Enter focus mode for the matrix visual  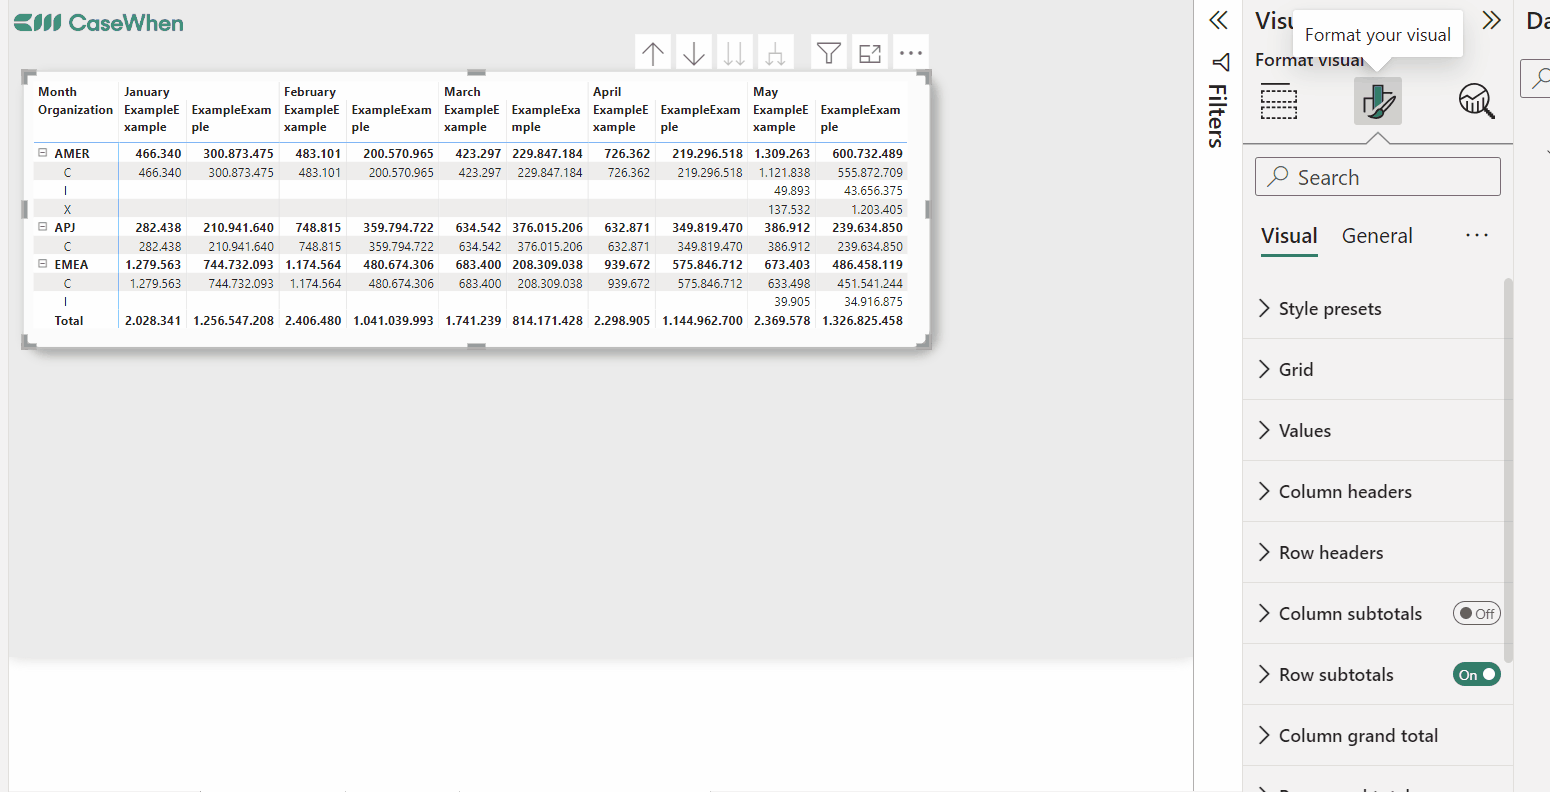(x=869, y=52)
